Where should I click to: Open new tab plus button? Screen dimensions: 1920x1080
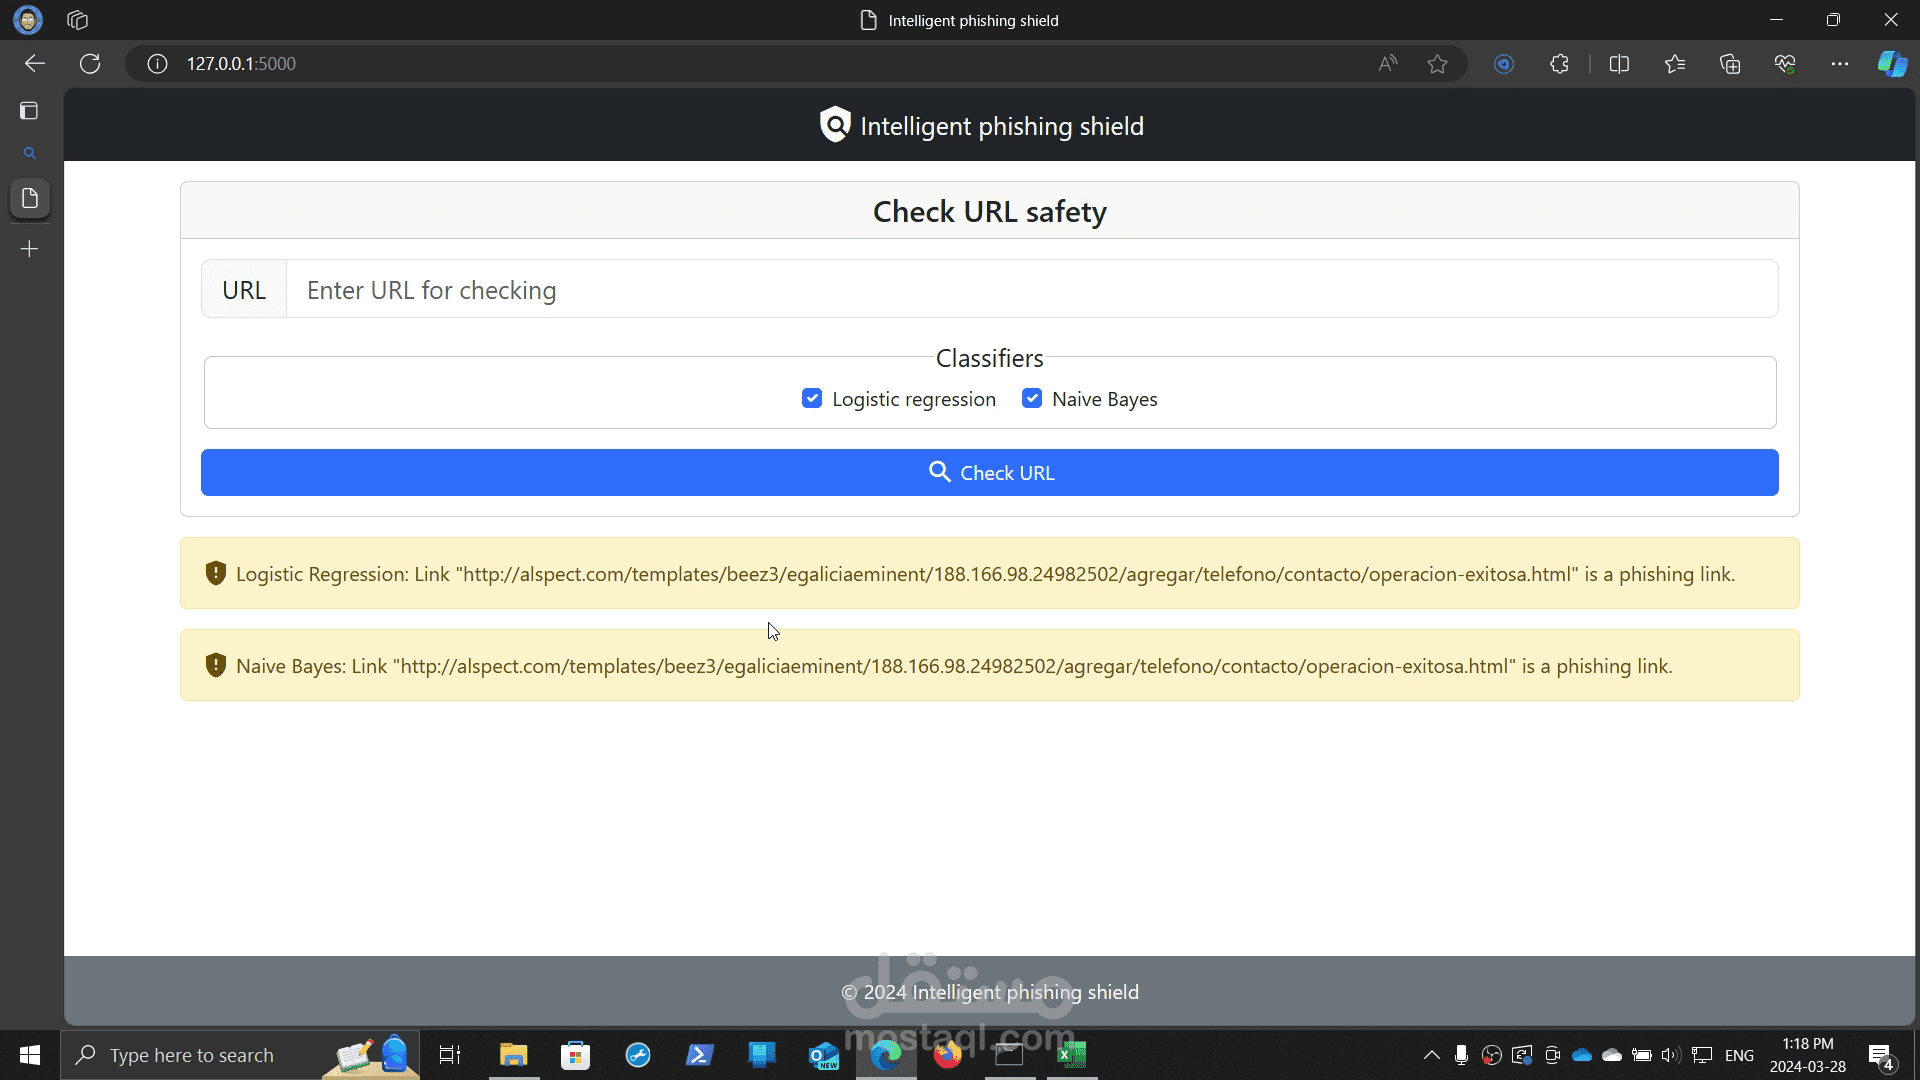click(x=30, y=249)
